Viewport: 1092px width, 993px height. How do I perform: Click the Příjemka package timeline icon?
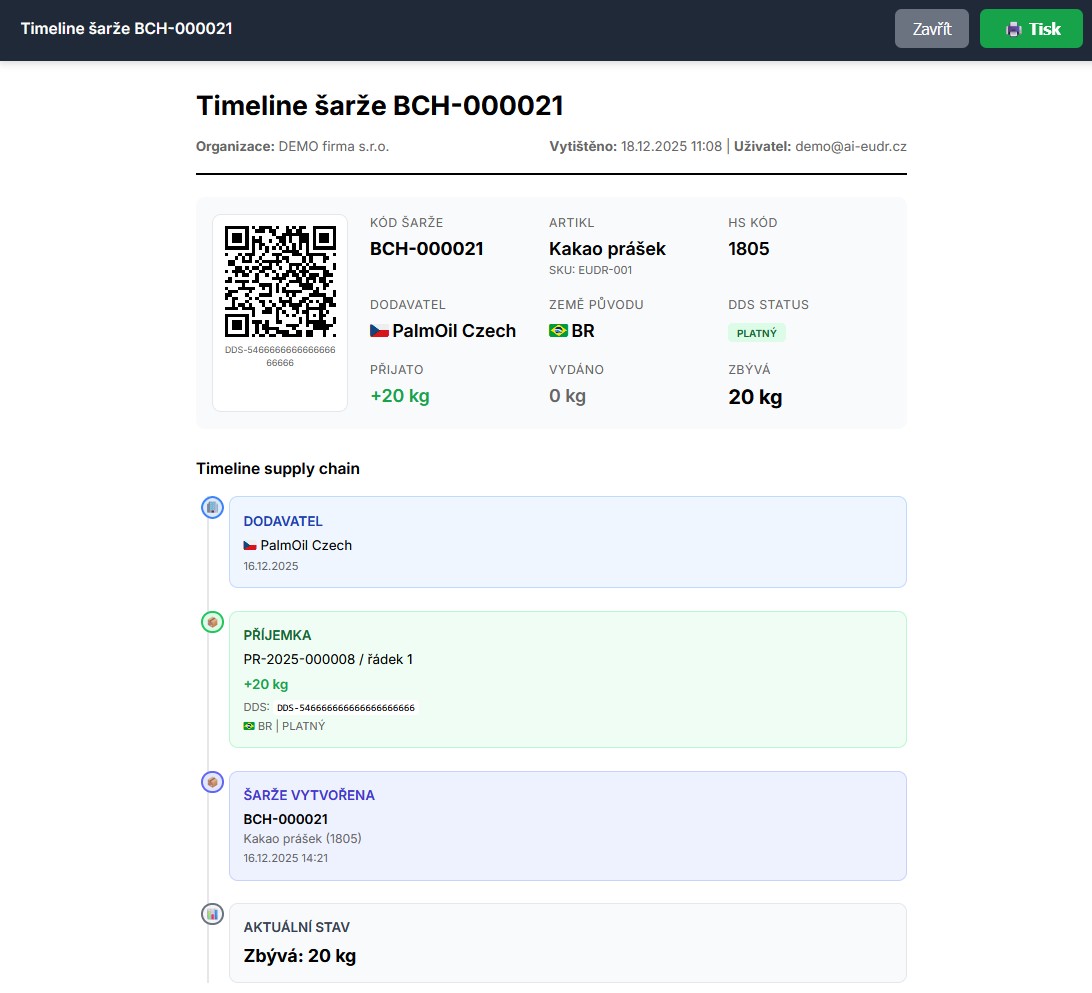(x=212, y=622)
